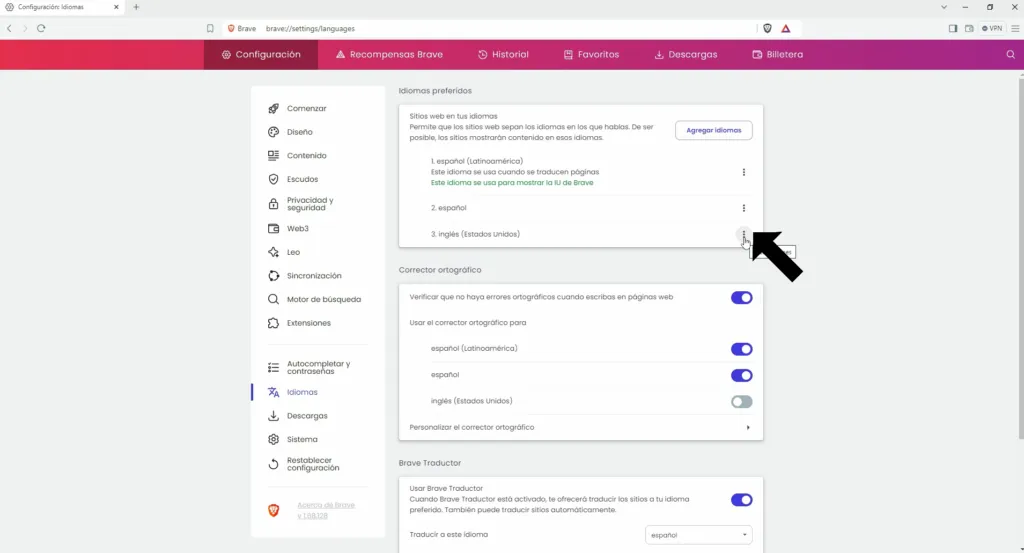
Task: Disable spell check while typing on web pages
Action: pos(741,298)
